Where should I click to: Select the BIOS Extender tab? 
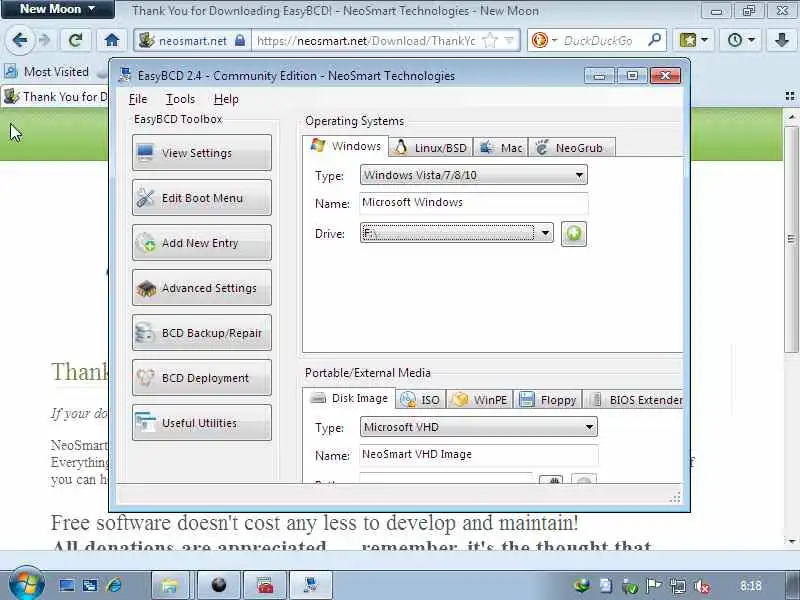pos(634,399)
